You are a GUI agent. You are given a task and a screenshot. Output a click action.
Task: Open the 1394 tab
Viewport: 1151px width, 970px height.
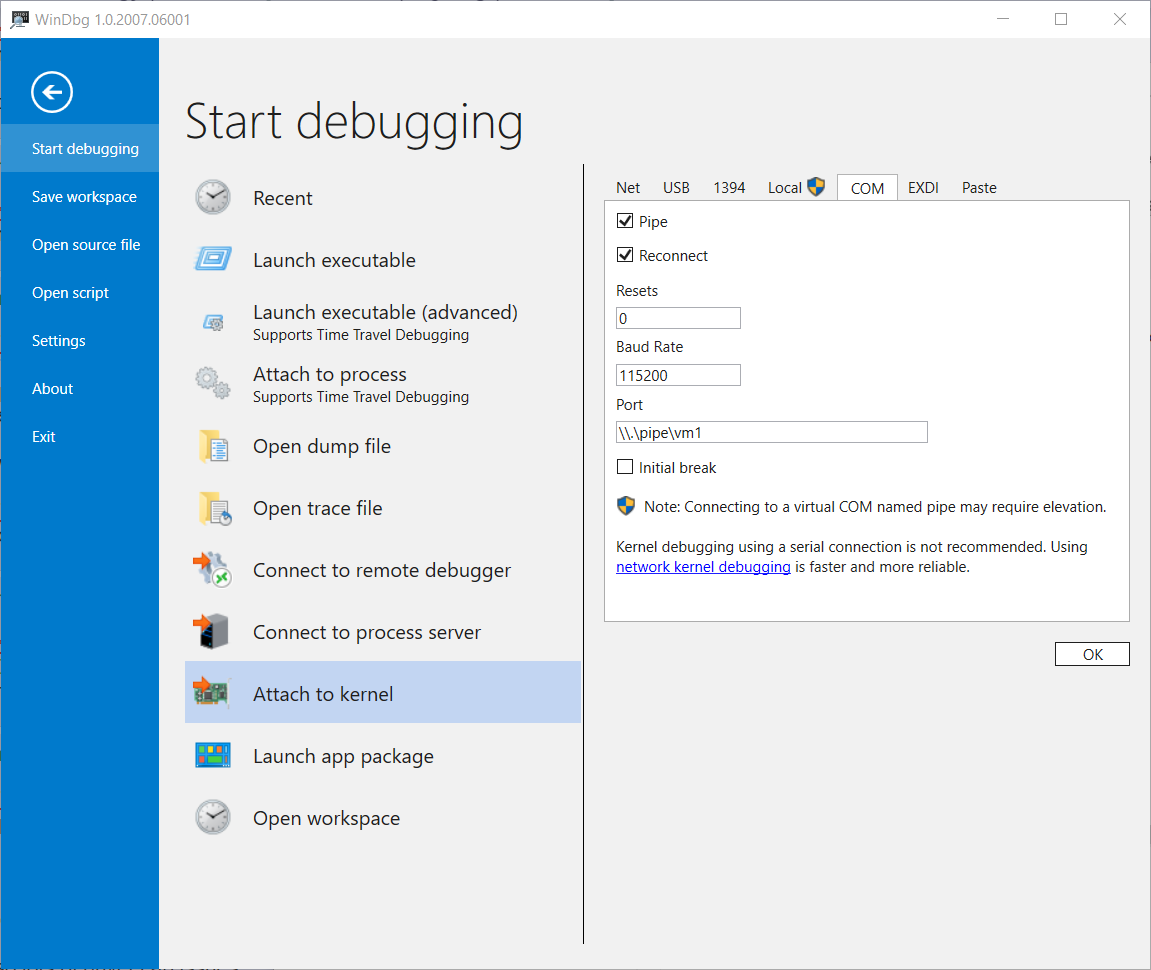(x=729, y=188)
